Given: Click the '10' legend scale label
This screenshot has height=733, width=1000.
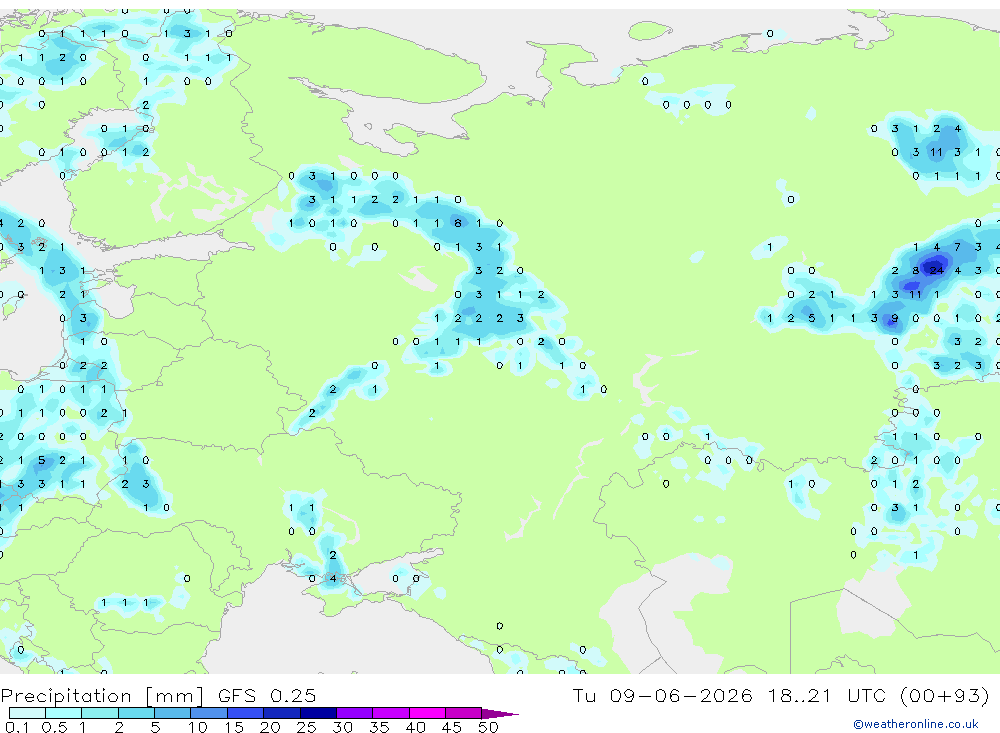Looking at the screenshot, I should click(x=198, y=727).
